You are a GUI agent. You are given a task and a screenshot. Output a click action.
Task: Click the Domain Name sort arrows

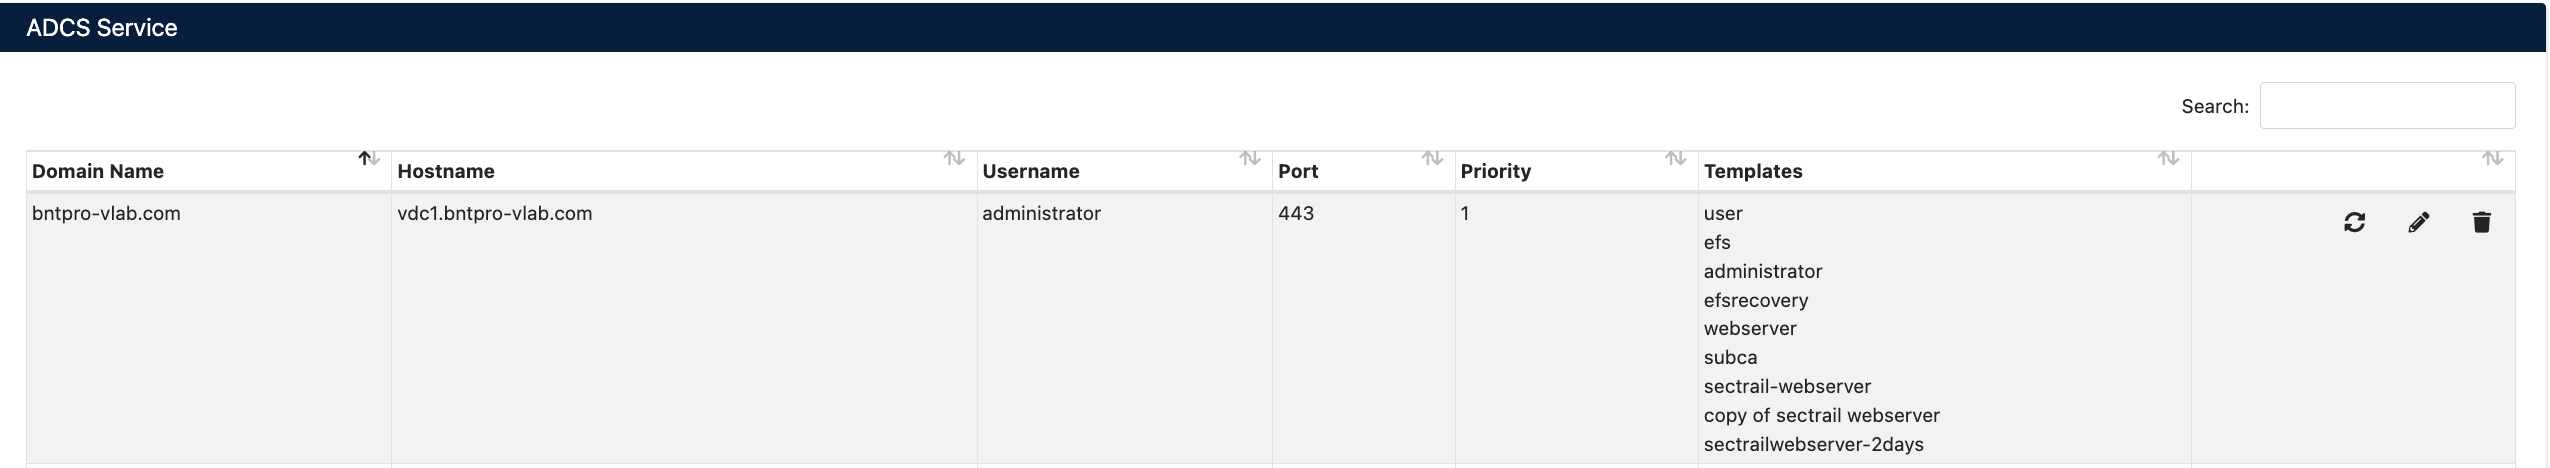pos(369,158)
